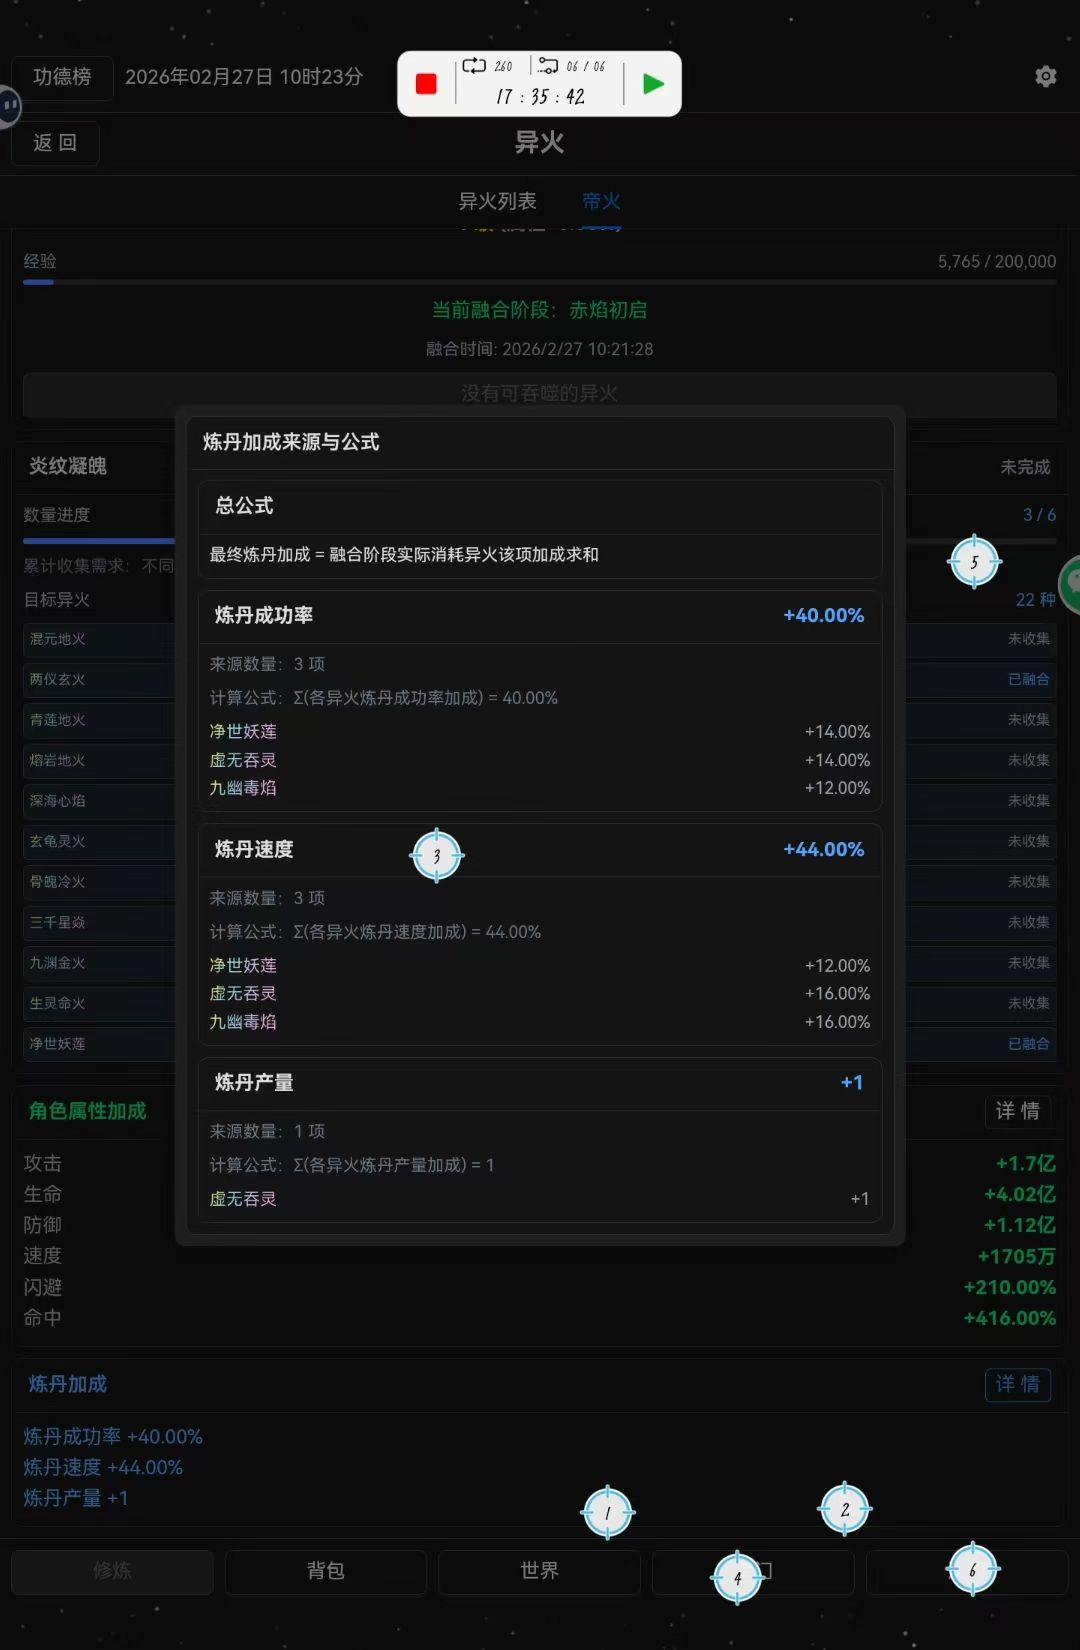The width and height of the screenshot is (1080, 1650).
Task: Open 详情 for 炼丹加成
Action: click(1018, 1384)
